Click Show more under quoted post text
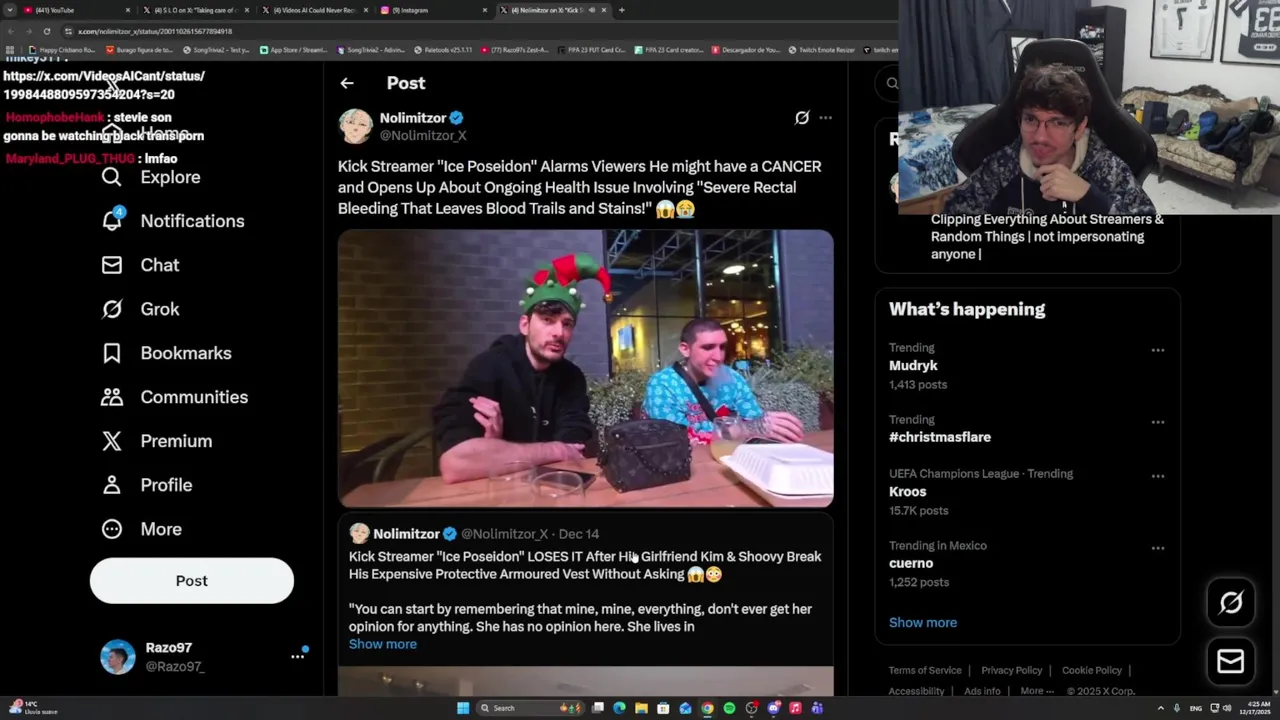This screenshot has height=720, width=1280. [383, 644]
